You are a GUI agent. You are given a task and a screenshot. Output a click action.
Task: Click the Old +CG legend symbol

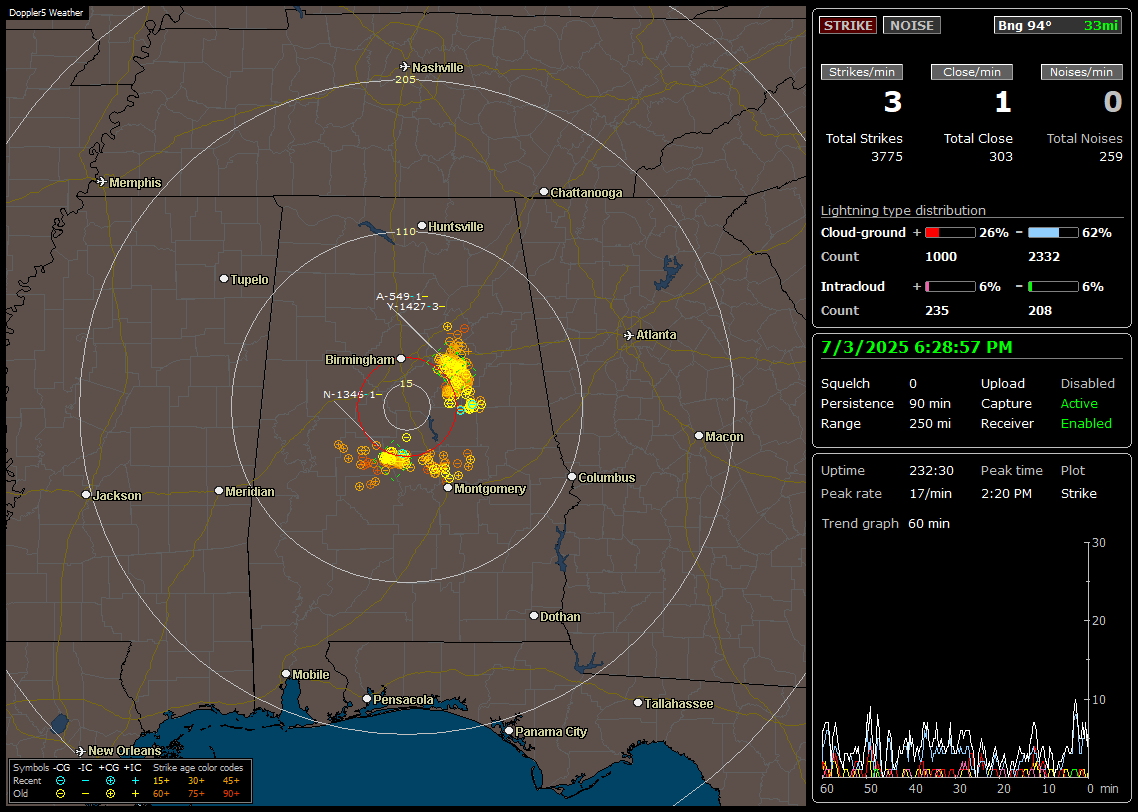click(110, 794)
